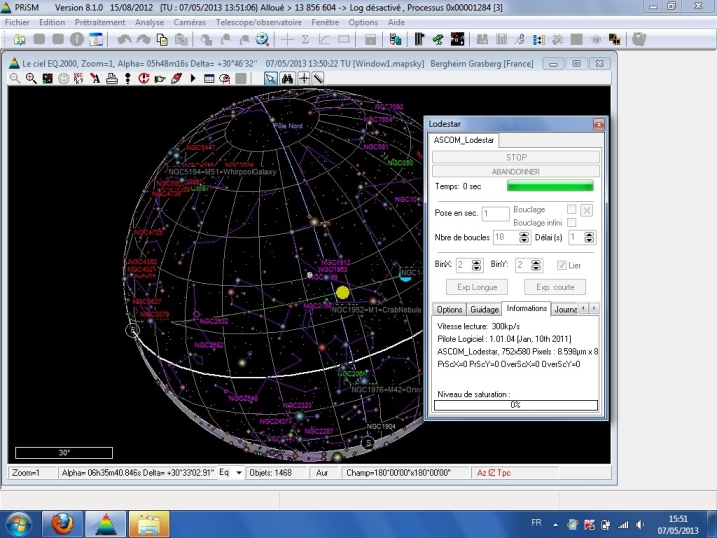Click the green exposure progress bar
This screenshot has height=538, width=717.
point(549,186)
